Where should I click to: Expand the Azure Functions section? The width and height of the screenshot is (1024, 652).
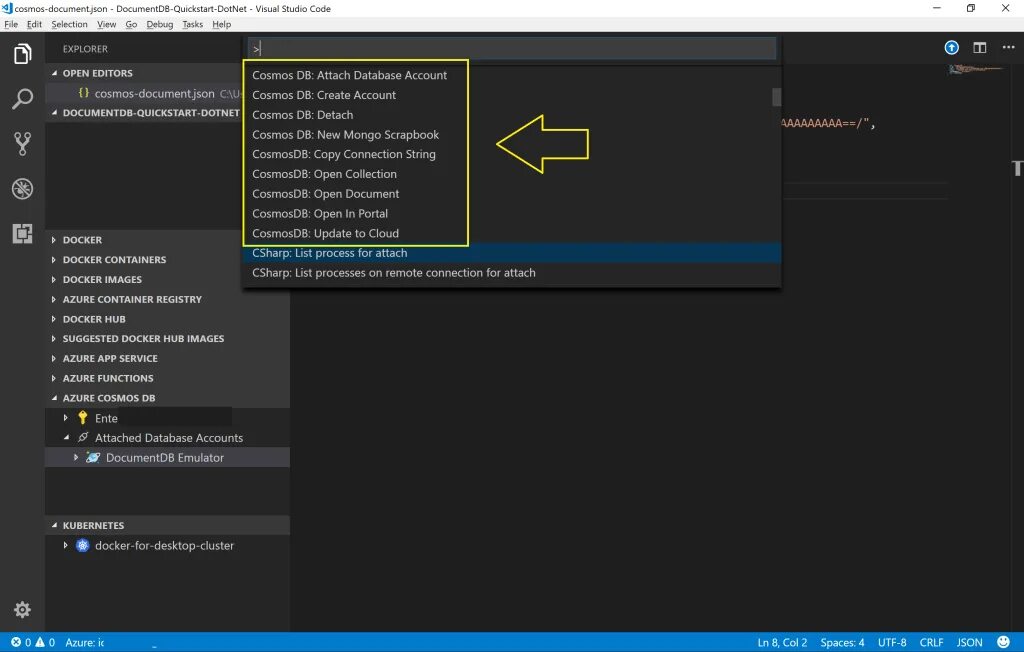(x=54, y=378)
